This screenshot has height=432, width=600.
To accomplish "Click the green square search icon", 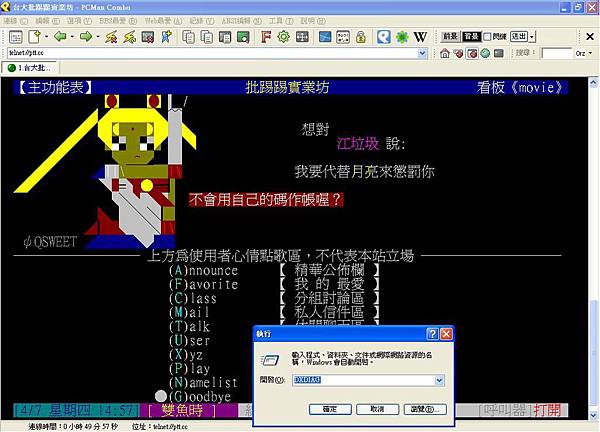I will 243,37.
